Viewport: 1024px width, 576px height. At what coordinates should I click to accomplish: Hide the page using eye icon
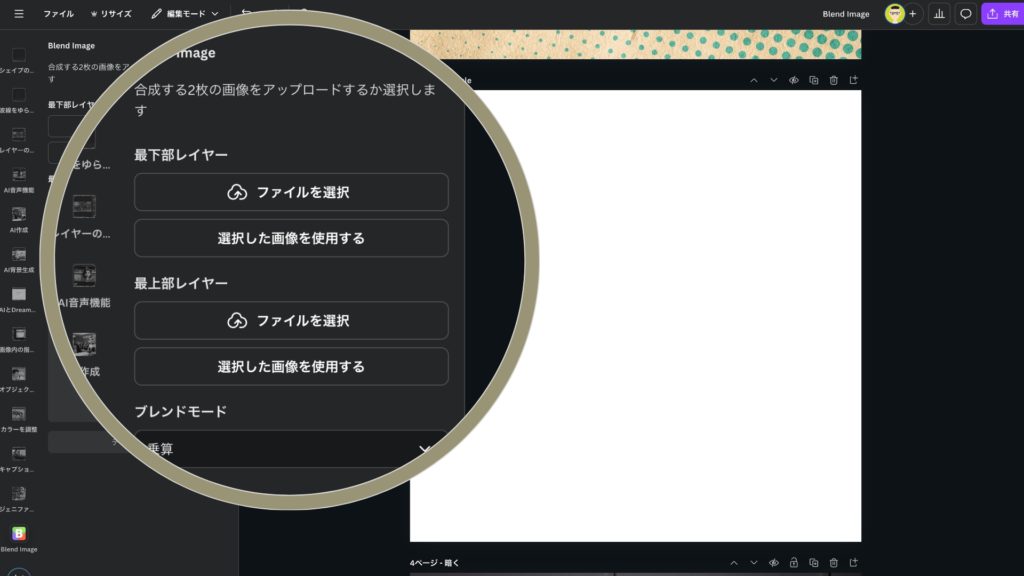(x=793, y=80)
